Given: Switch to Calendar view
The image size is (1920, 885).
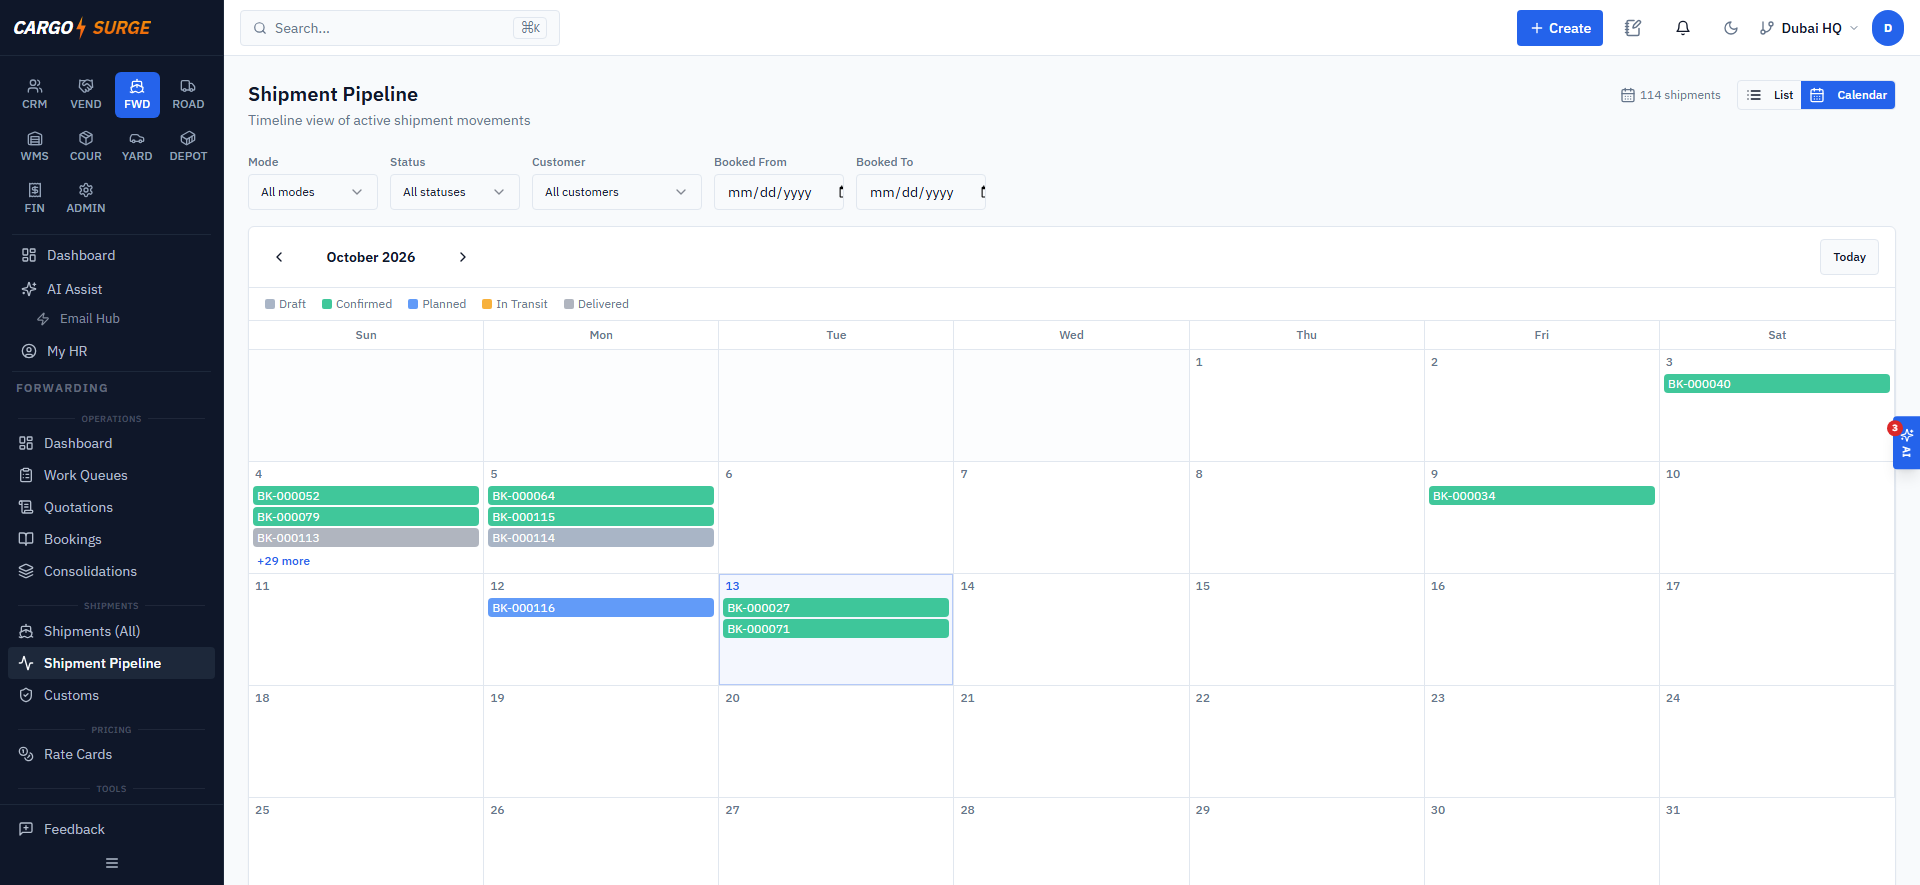Looking at the screenshot, I should [x=1848, y=95].
